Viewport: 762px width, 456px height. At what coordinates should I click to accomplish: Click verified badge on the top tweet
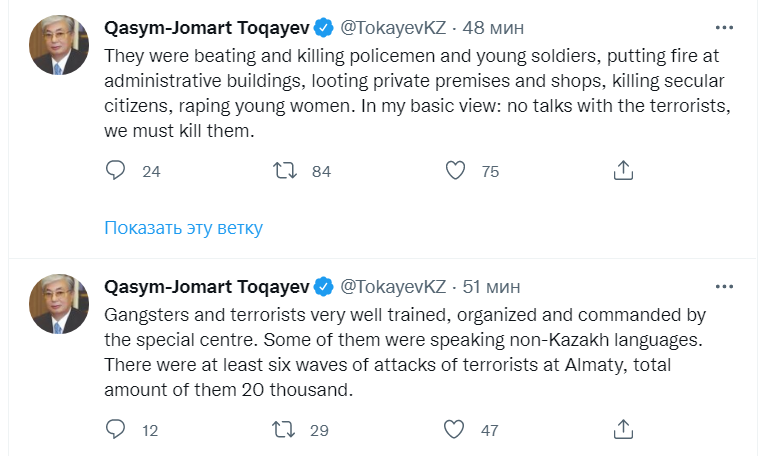pyautogui.click(x=325, y=27)
